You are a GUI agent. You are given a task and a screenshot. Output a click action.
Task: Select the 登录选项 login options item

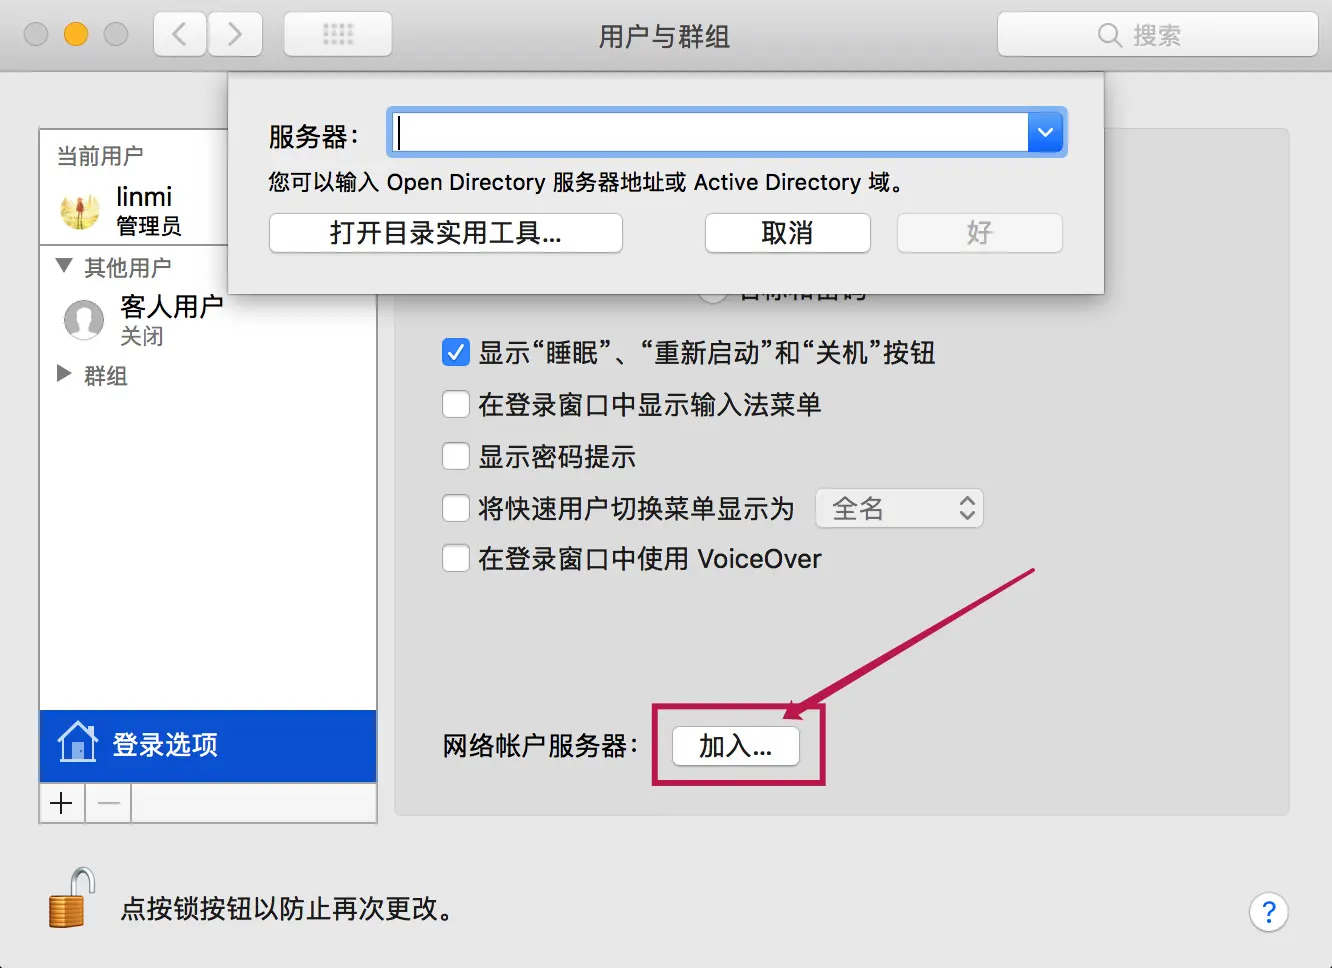[208, 746]
